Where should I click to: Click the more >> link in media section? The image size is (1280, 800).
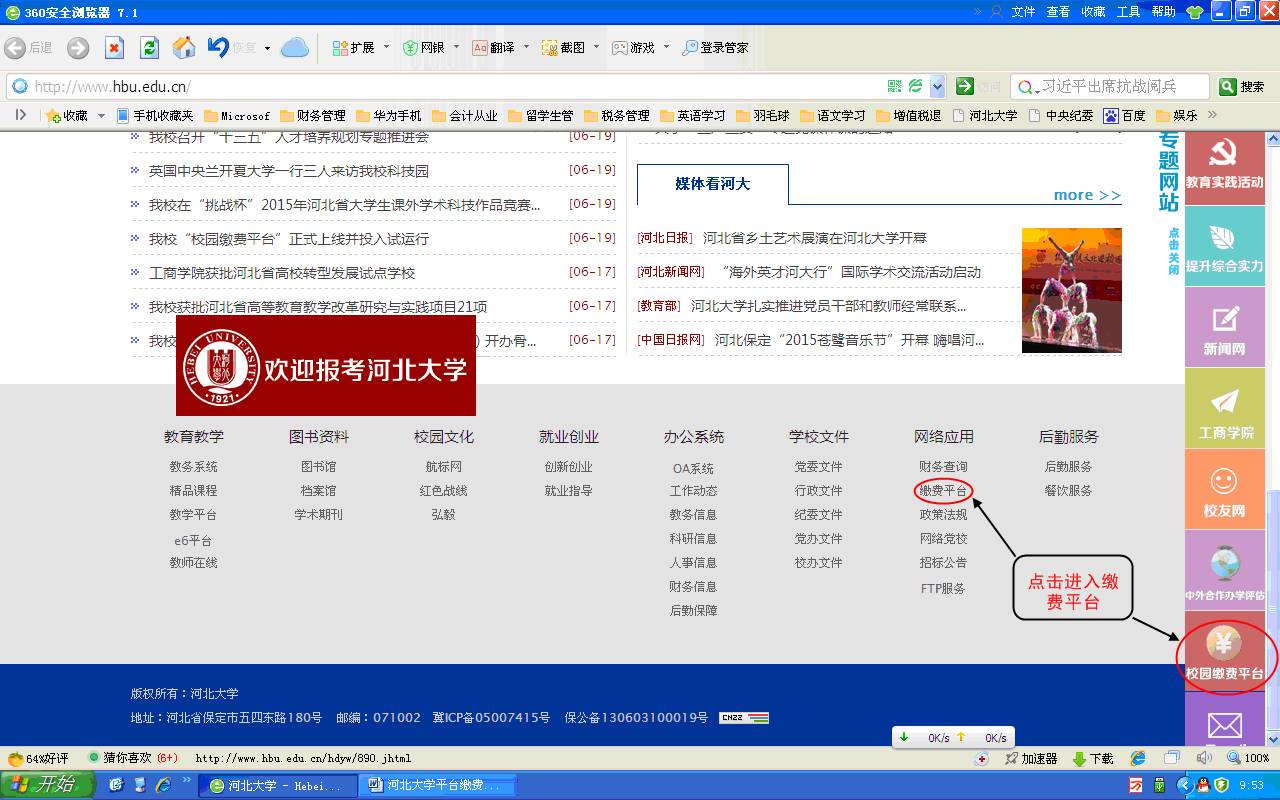click(1087, 195)
